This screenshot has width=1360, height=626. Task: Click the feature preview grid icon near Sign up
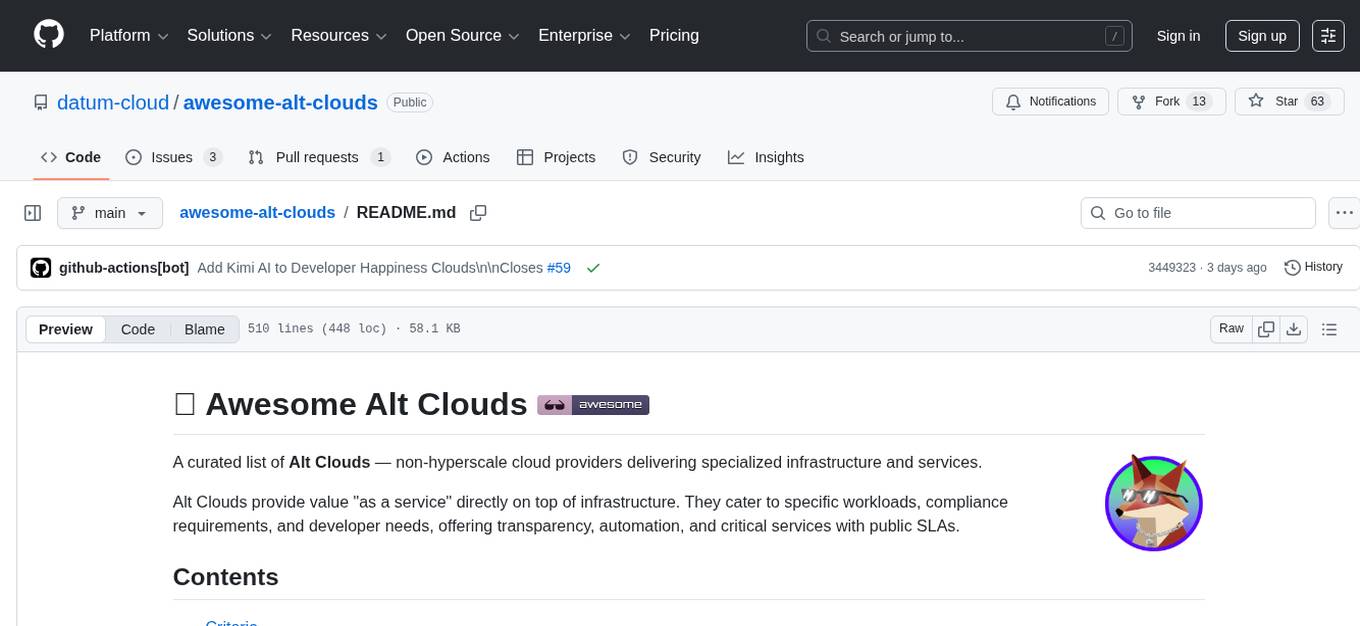tap(1328, 36)
